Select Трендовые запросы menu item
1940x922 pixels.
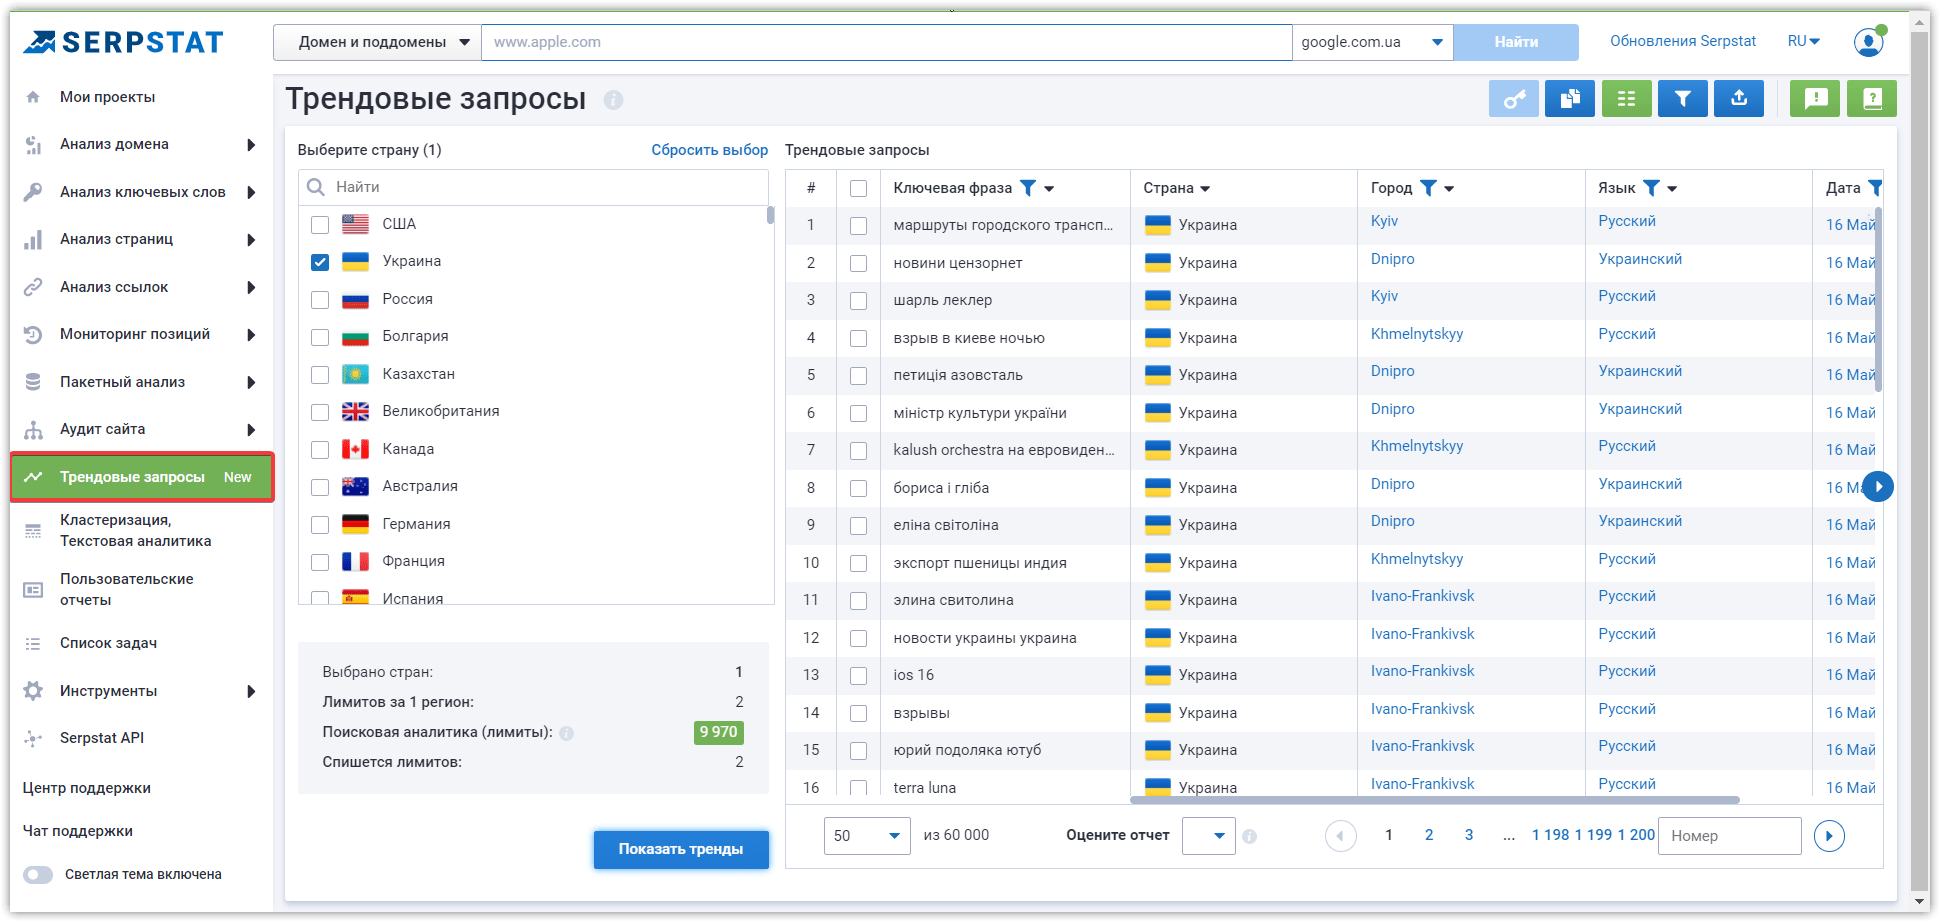(142, 477)
